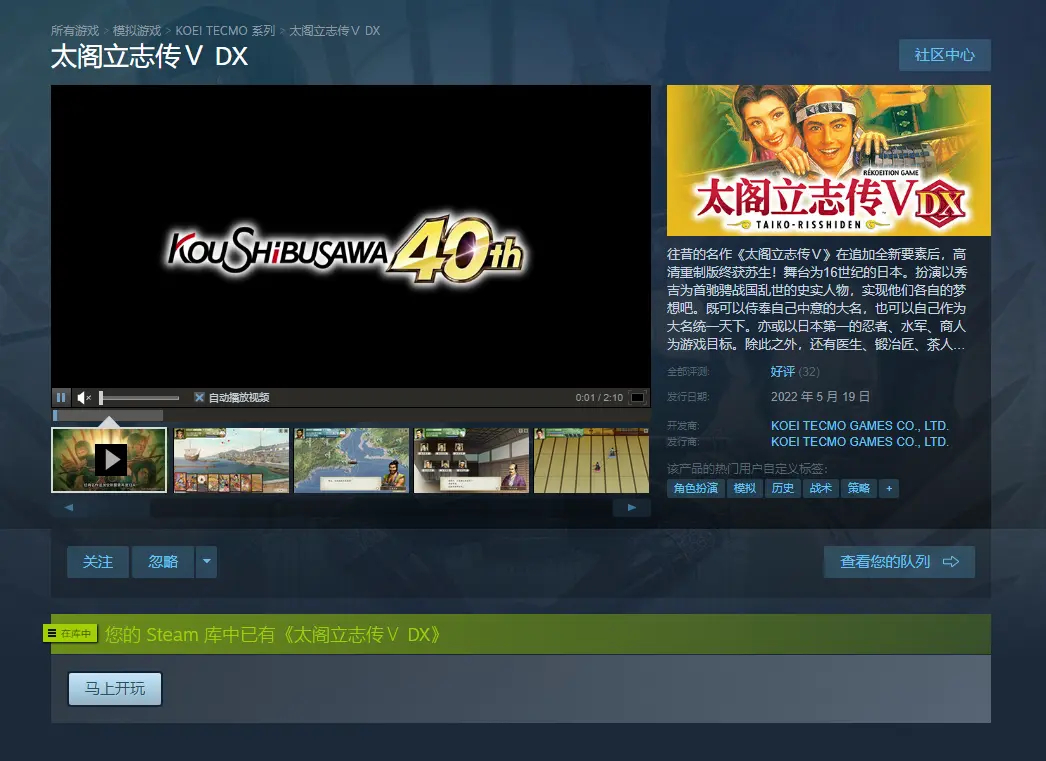Open publisher KOEI TECMO GAMES link
This screenshot has height=761, width=1046.
[x=860, y=442]
